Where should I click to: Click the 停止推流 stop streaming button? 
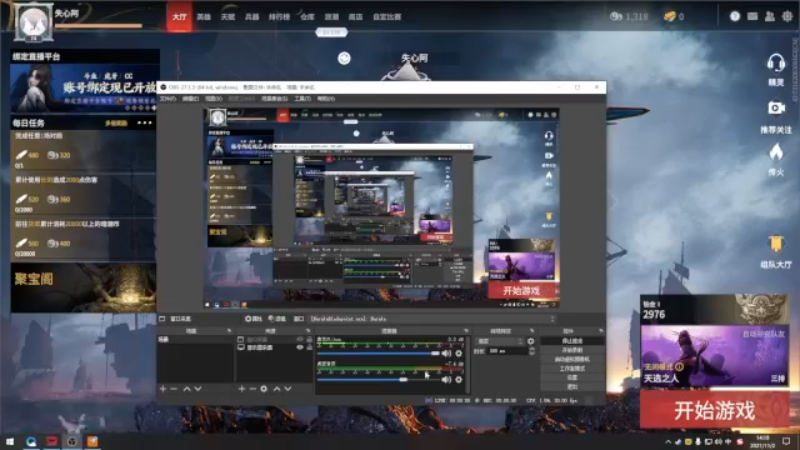tap(572, 341)
